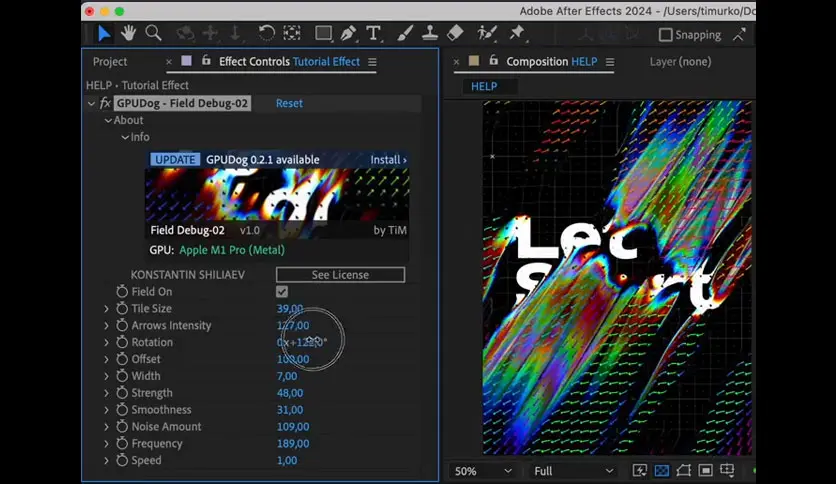
Task: Click the Strength stopwatch icon
Action: click(122, 392)
